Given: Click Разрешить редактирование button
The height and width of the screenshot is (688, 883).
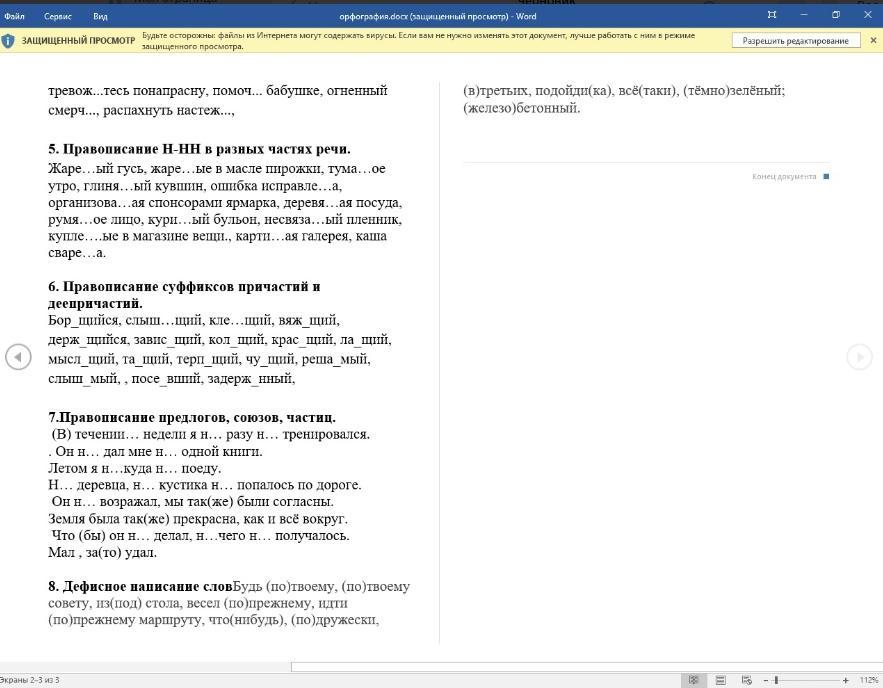Looking at the screenshot, I should (796, 41).
